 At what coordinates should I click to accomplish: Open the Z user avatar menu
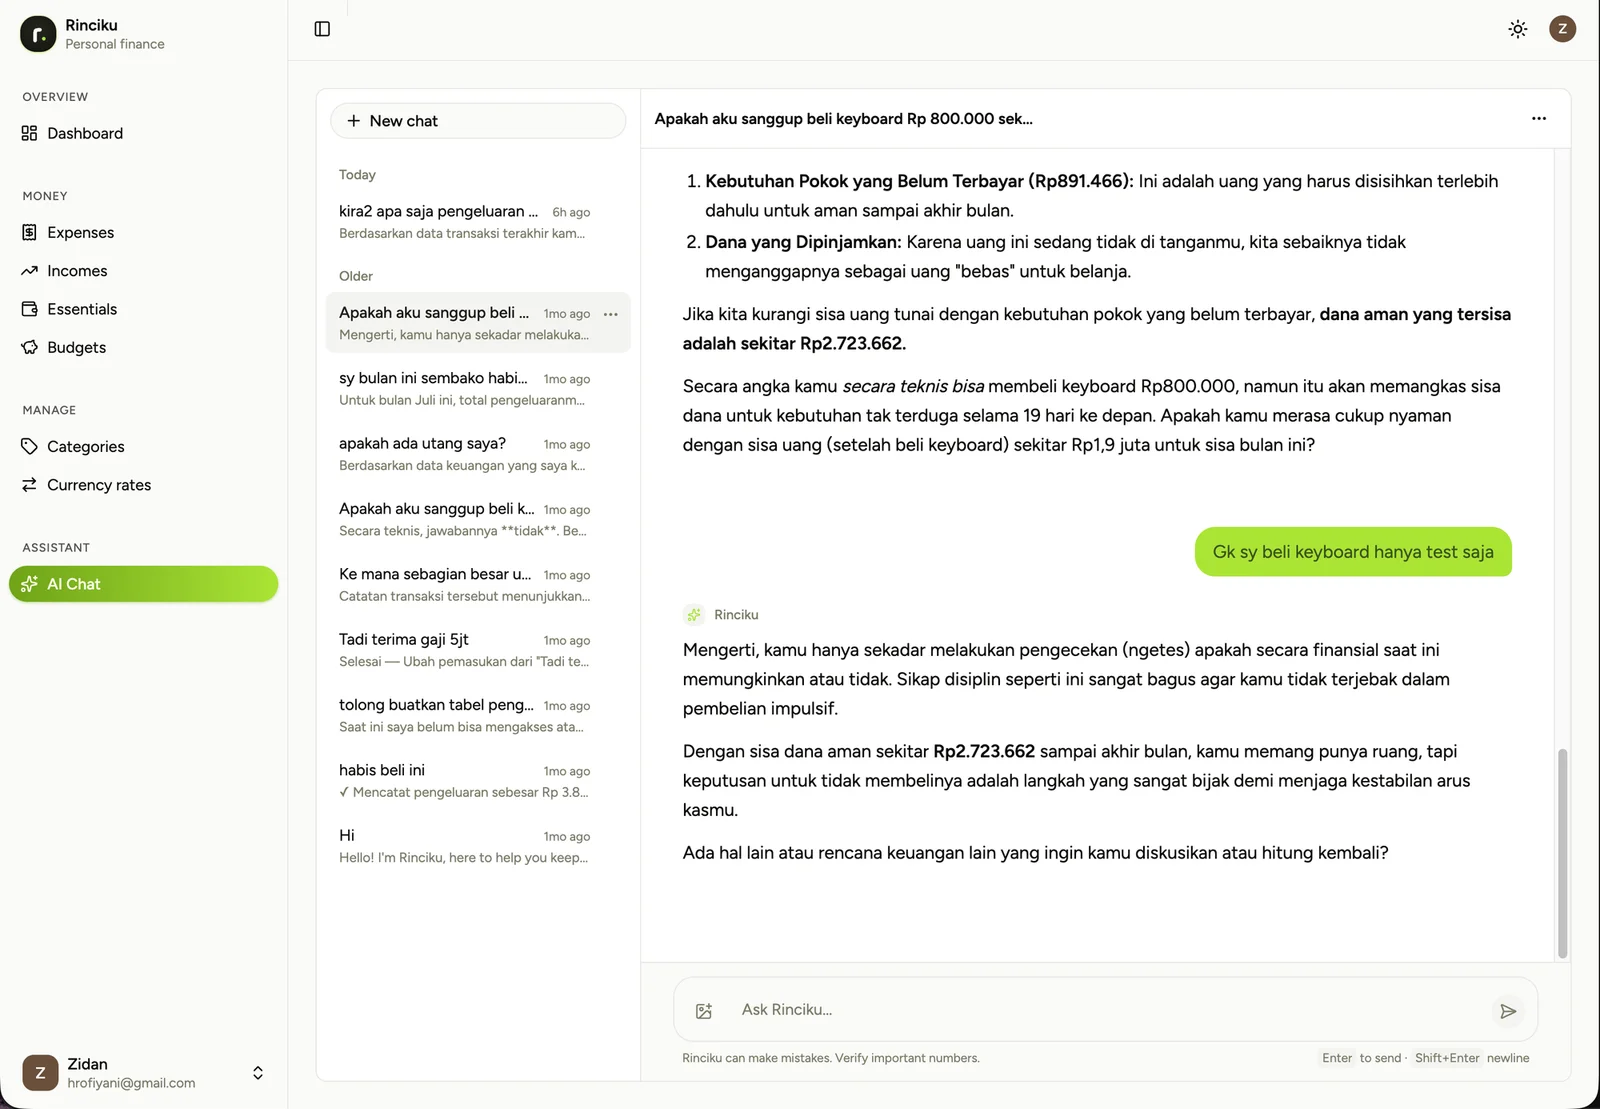pos(1563,29)
